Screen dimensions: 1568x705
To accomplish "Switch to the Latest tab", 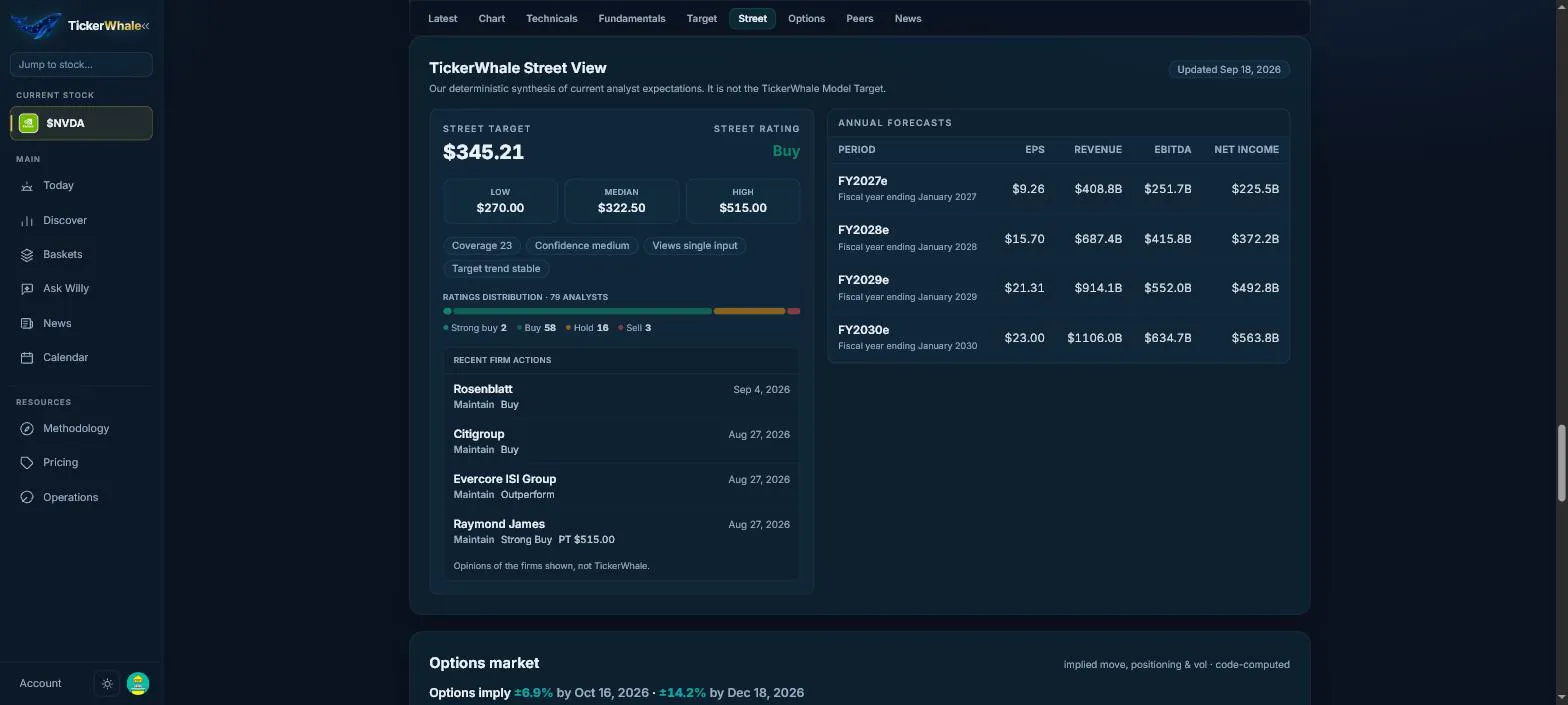I will point(442,19).
